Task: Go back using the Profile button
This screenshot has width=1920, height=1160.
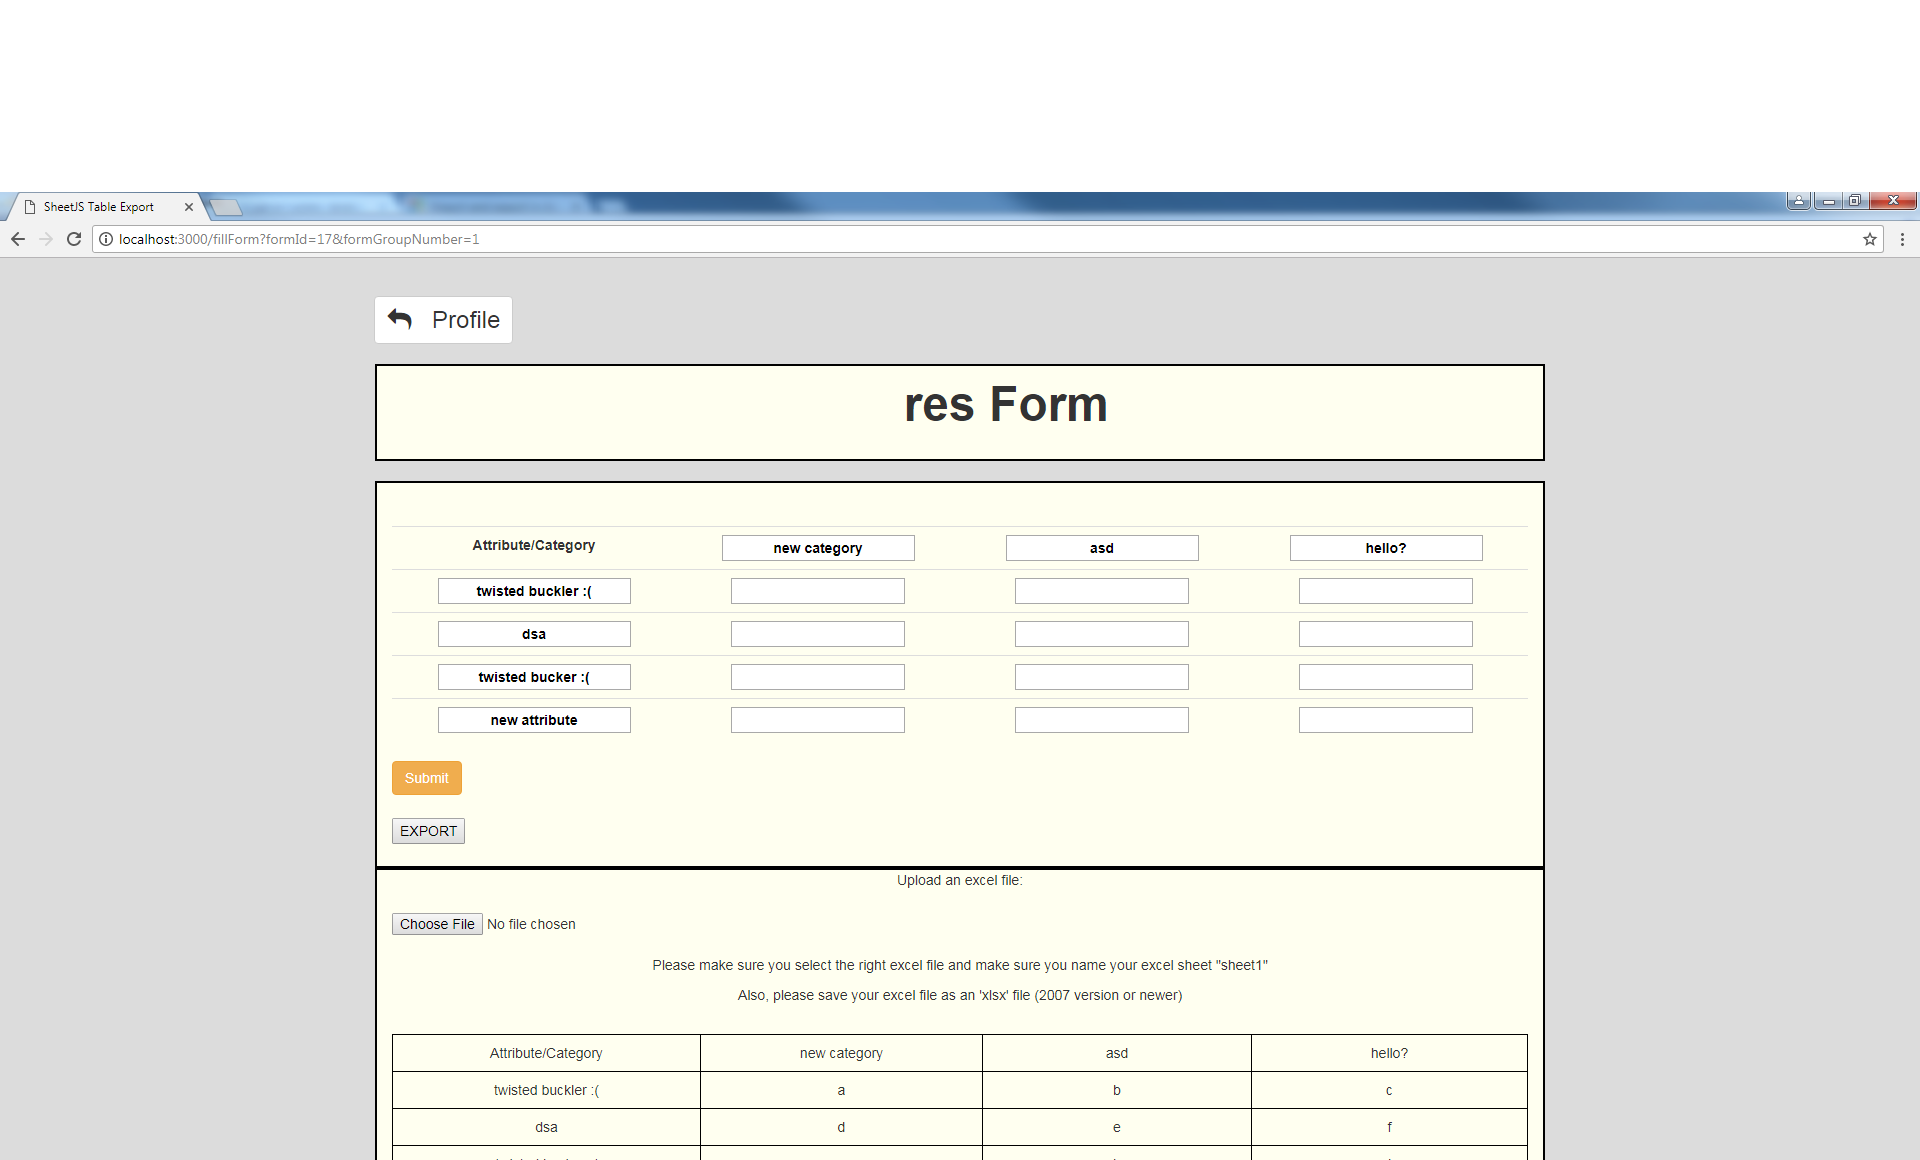Action: (444, 320)
